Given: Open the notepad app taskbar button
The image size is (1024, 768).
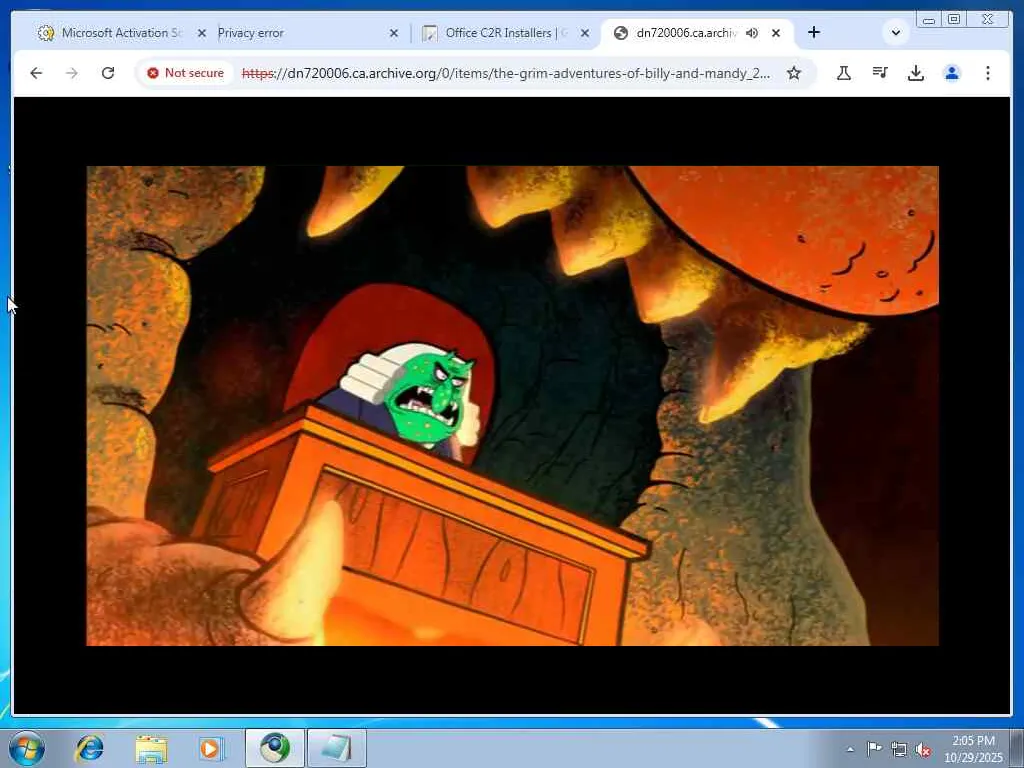Looking at the screenshot, I should pyautogui.click(x=337, y=748).
